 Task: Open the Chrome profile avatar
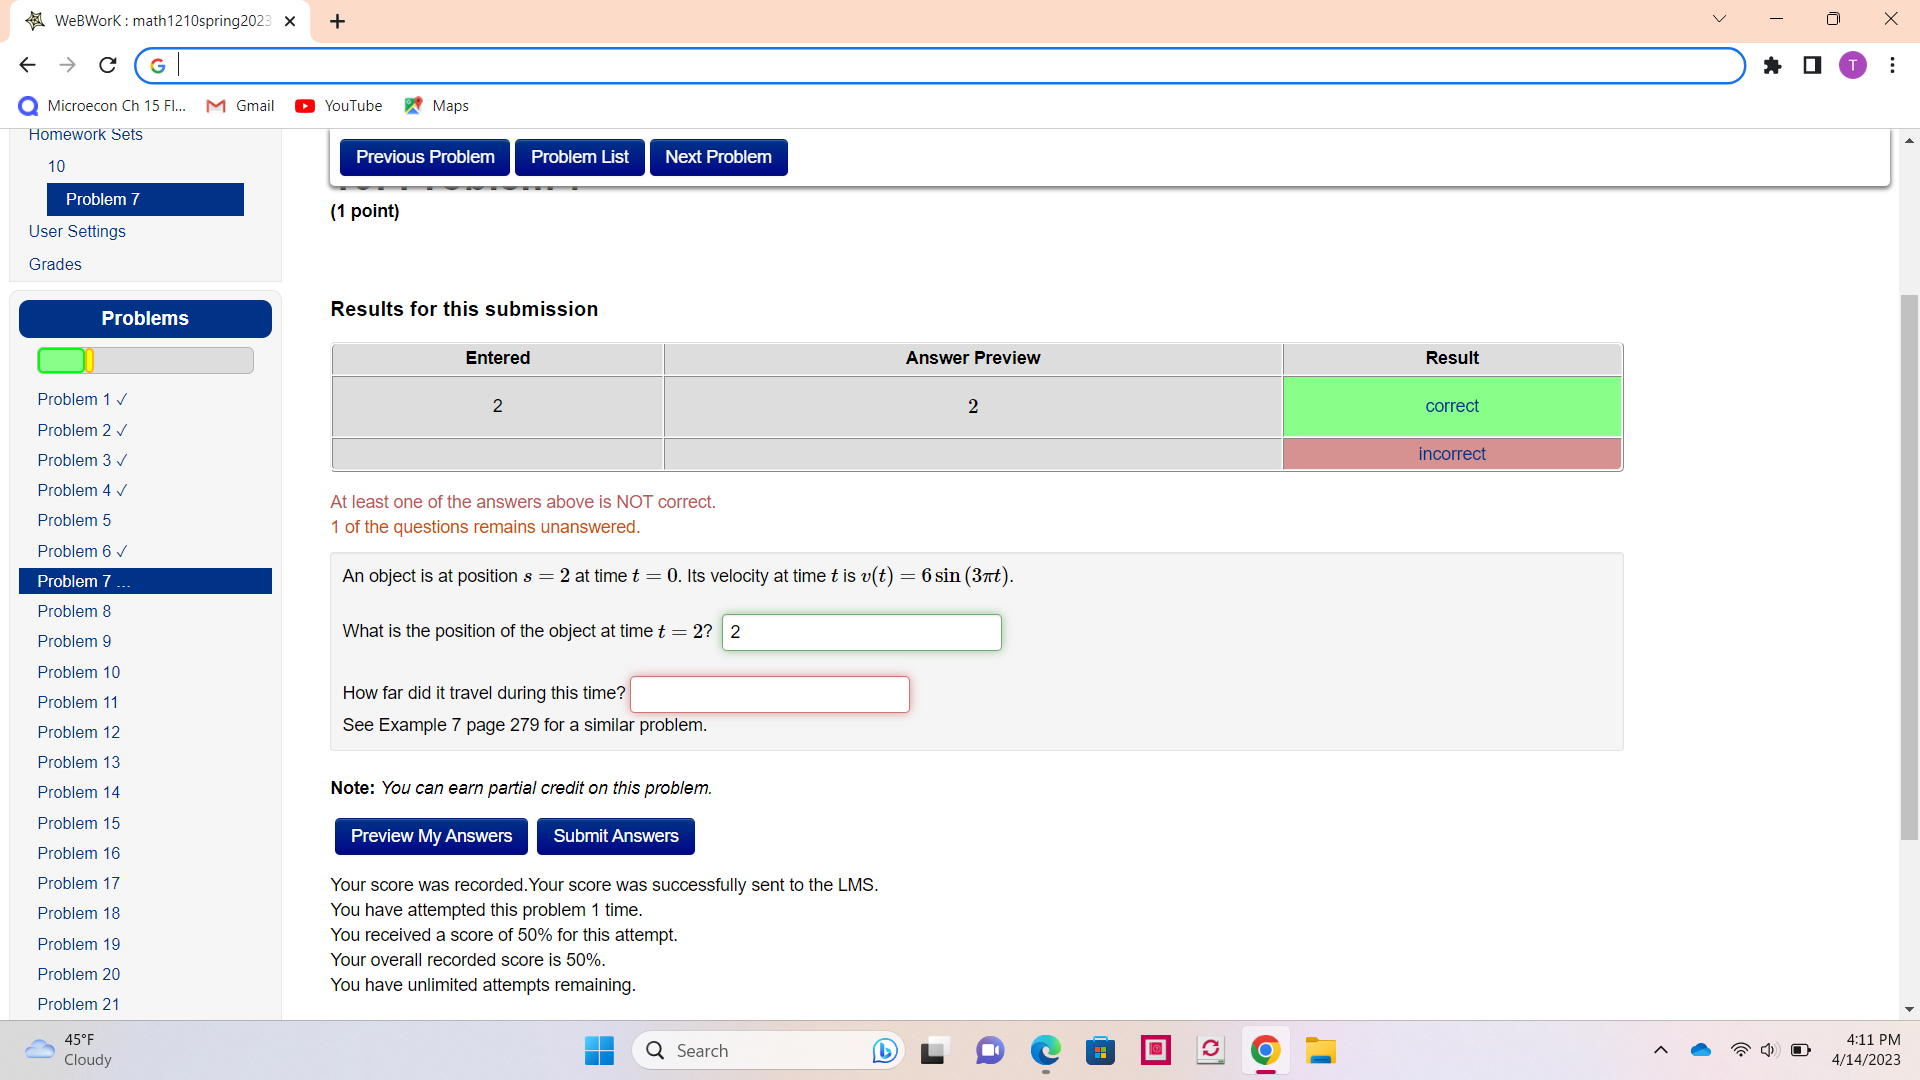1853,64
